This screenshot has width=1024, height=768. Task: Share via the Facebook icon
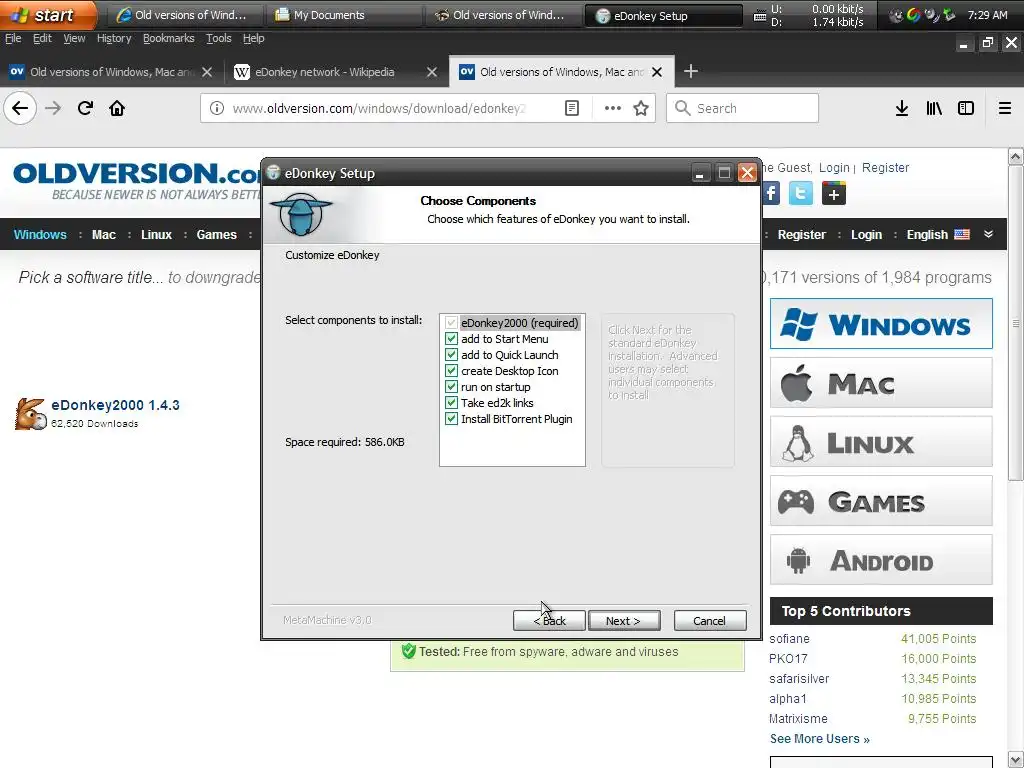(x=771, y=193)
